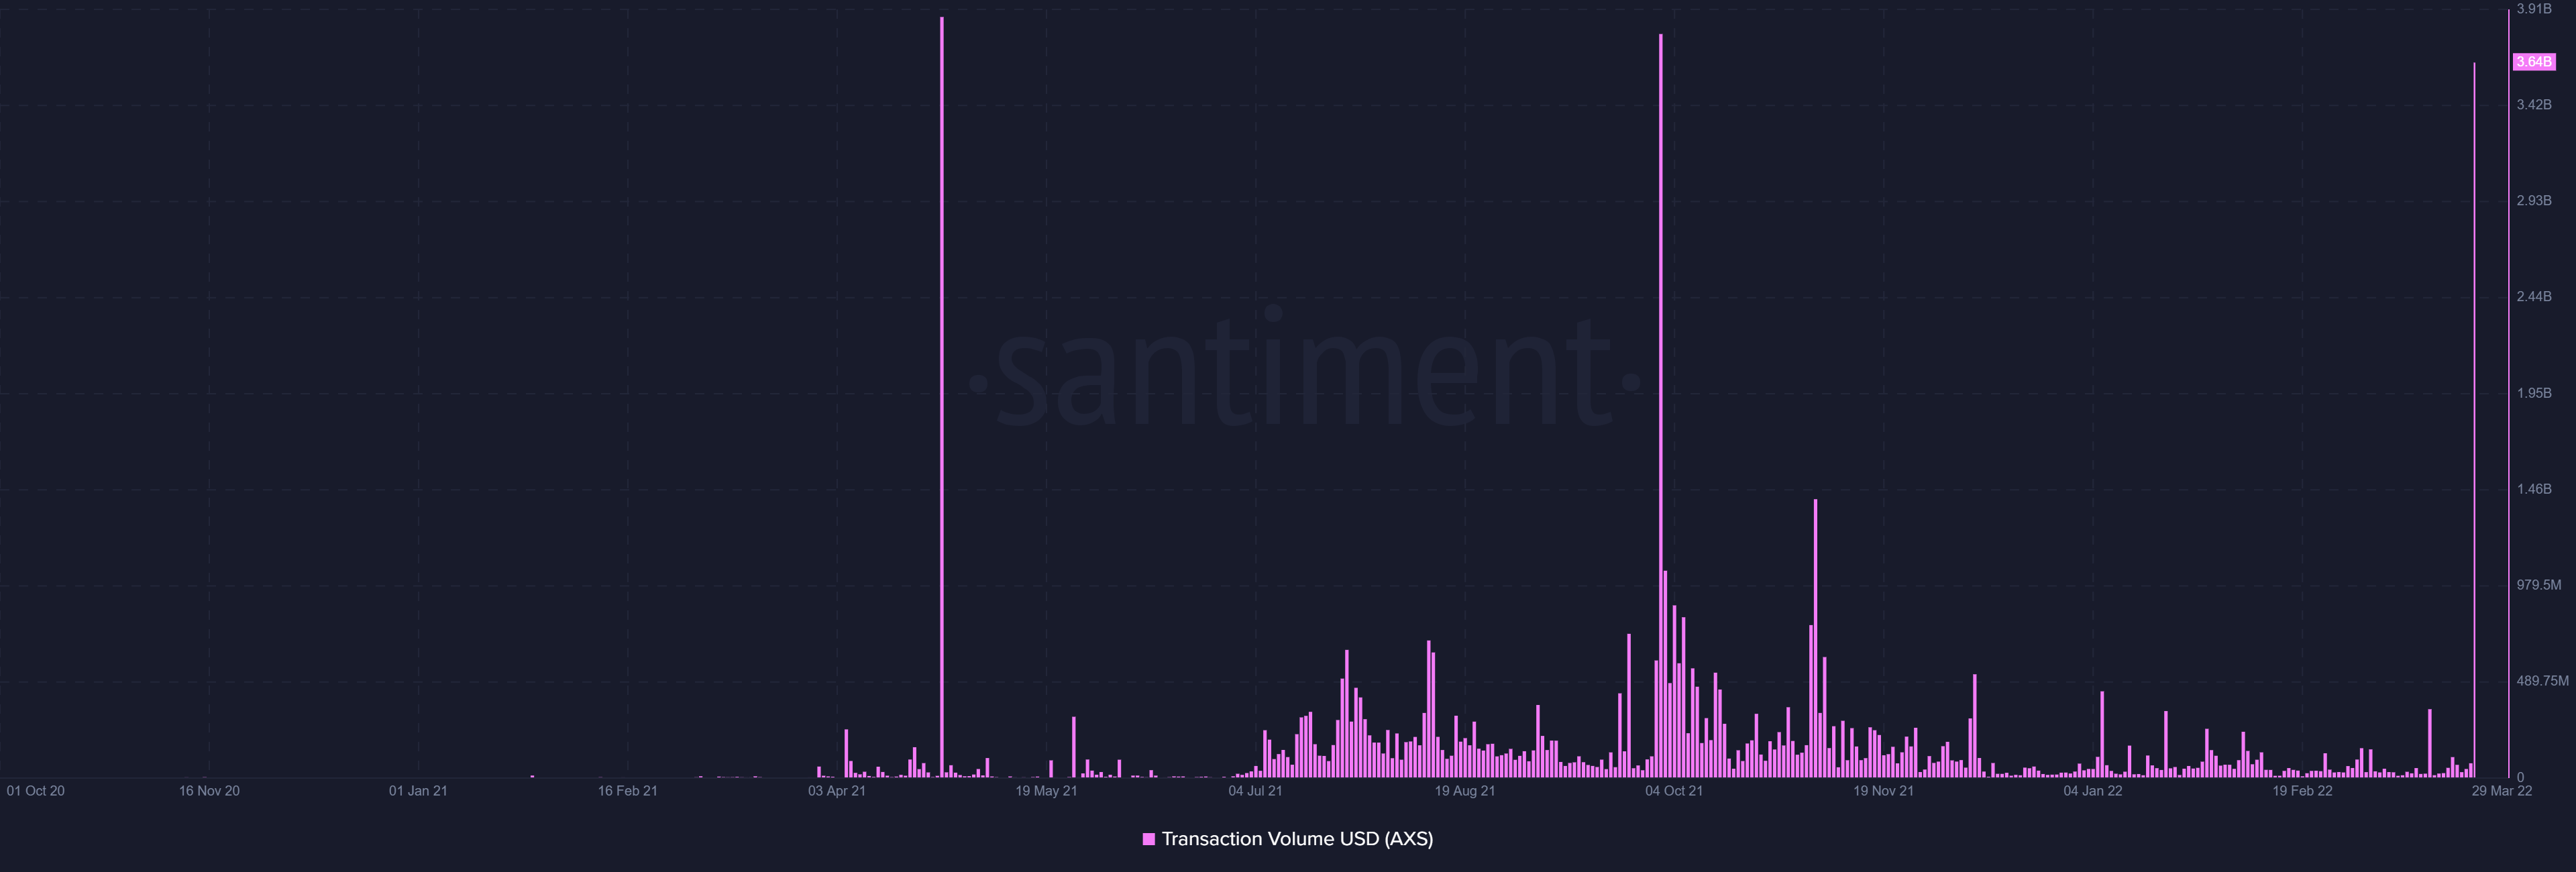The height and width of the screenshot is (872, 2576).
Task: Click the 3.91B y-axis label
Action: click(2534, 9)
